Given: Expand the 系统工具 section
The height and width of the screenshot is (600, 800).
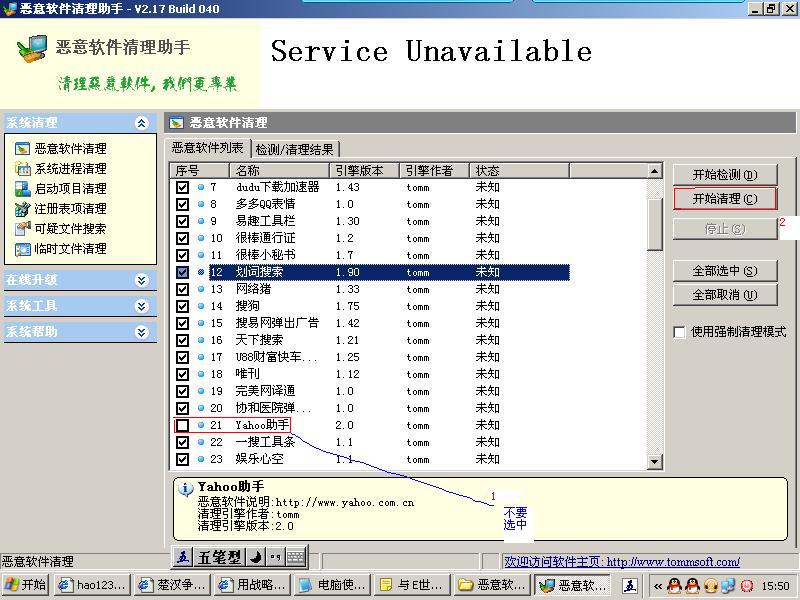Looking at the screenshot, I should [141, 306].
